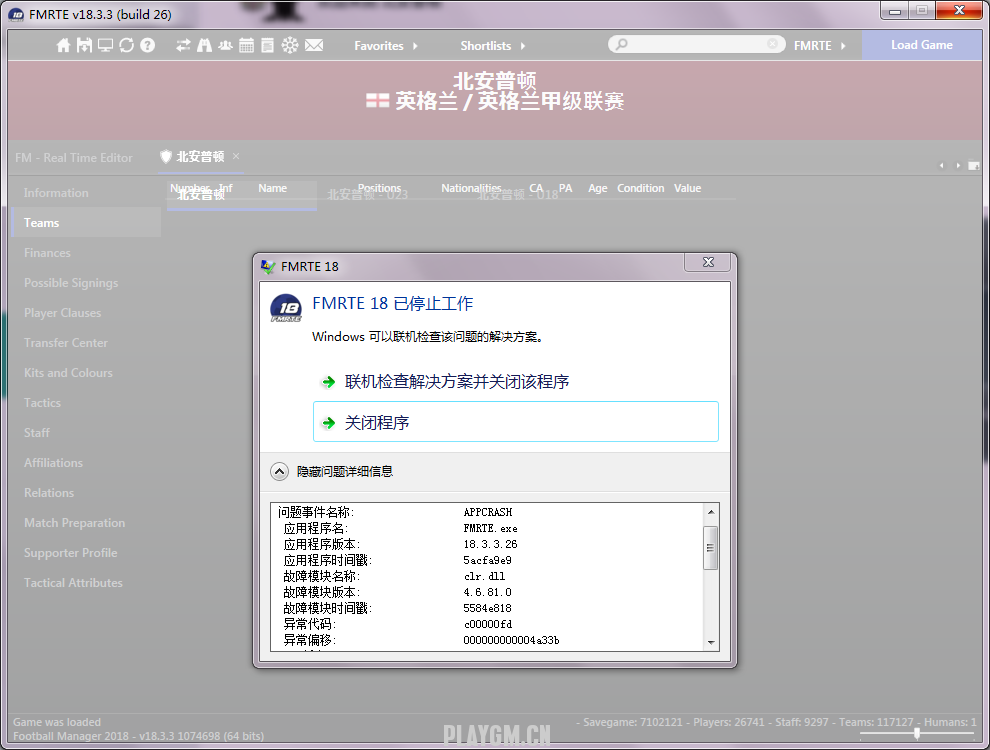Click exception code c00000fd value
The height and width of the screenshot is (750, 990).
tap(487, 624)
